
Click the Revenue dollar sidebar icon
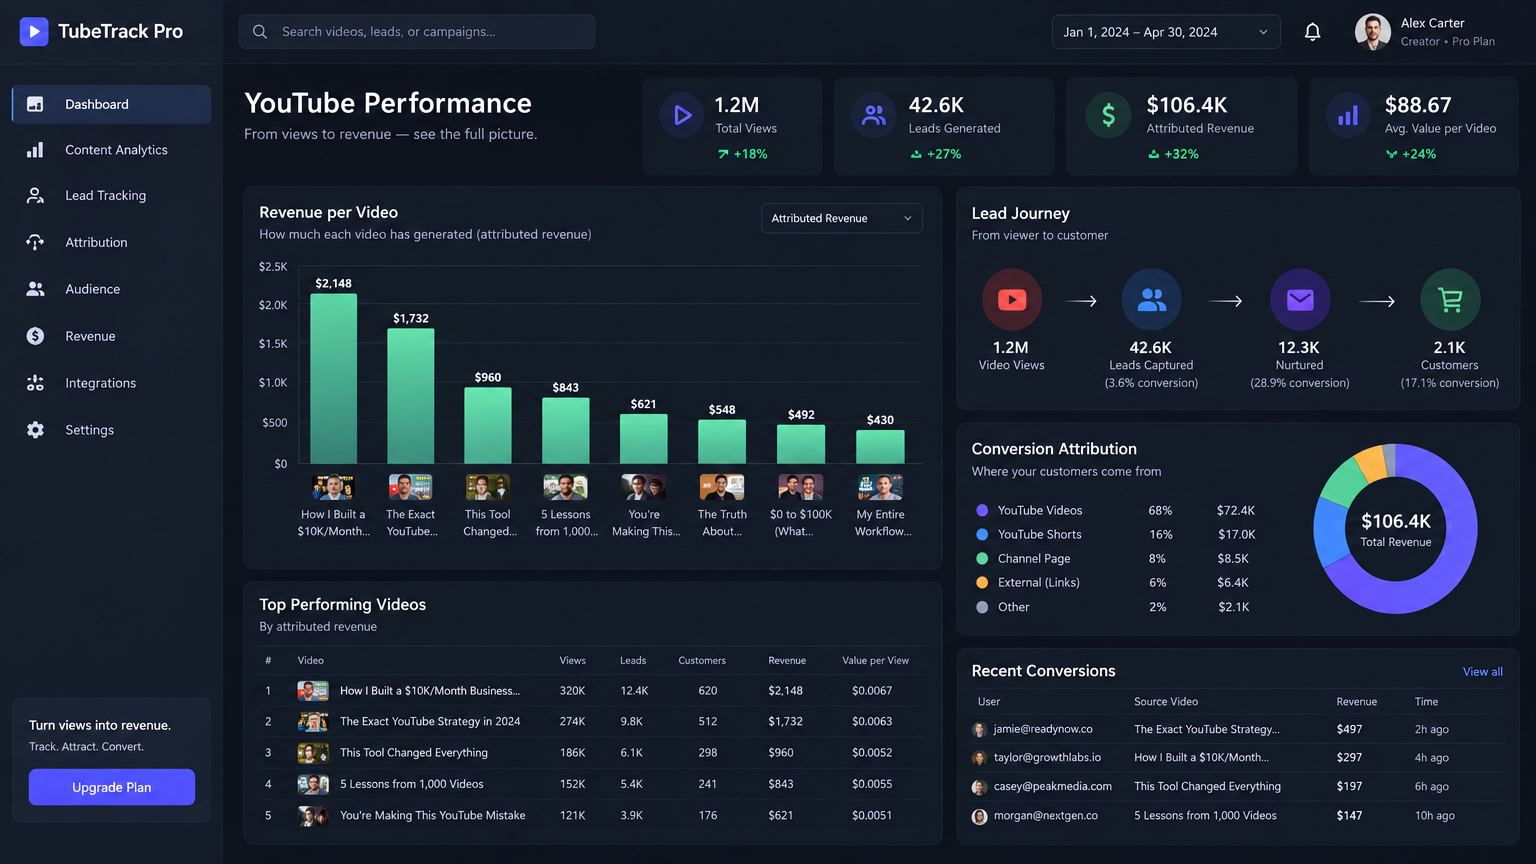[x=35, y=336]
